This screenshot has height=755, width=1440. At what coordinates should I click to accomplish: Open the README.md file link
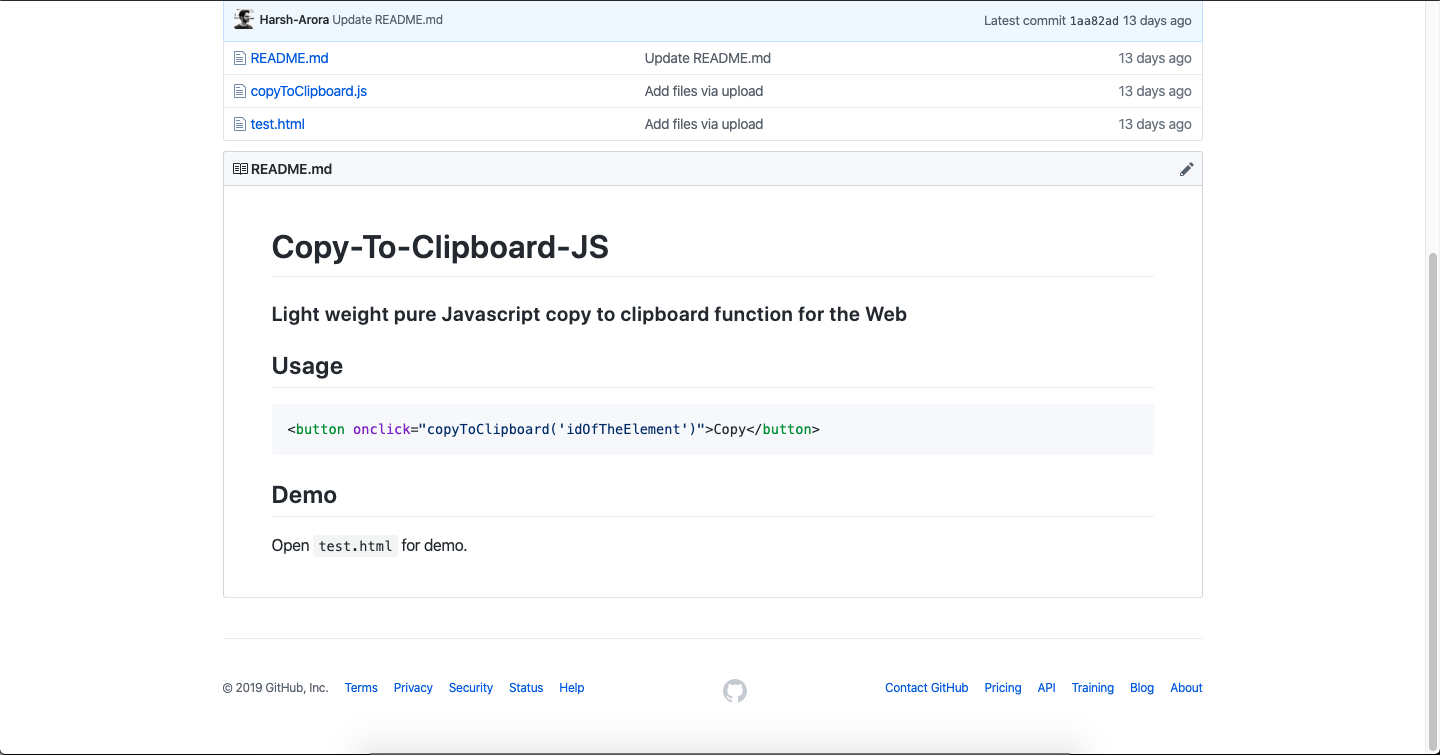(x=289, y=58)
